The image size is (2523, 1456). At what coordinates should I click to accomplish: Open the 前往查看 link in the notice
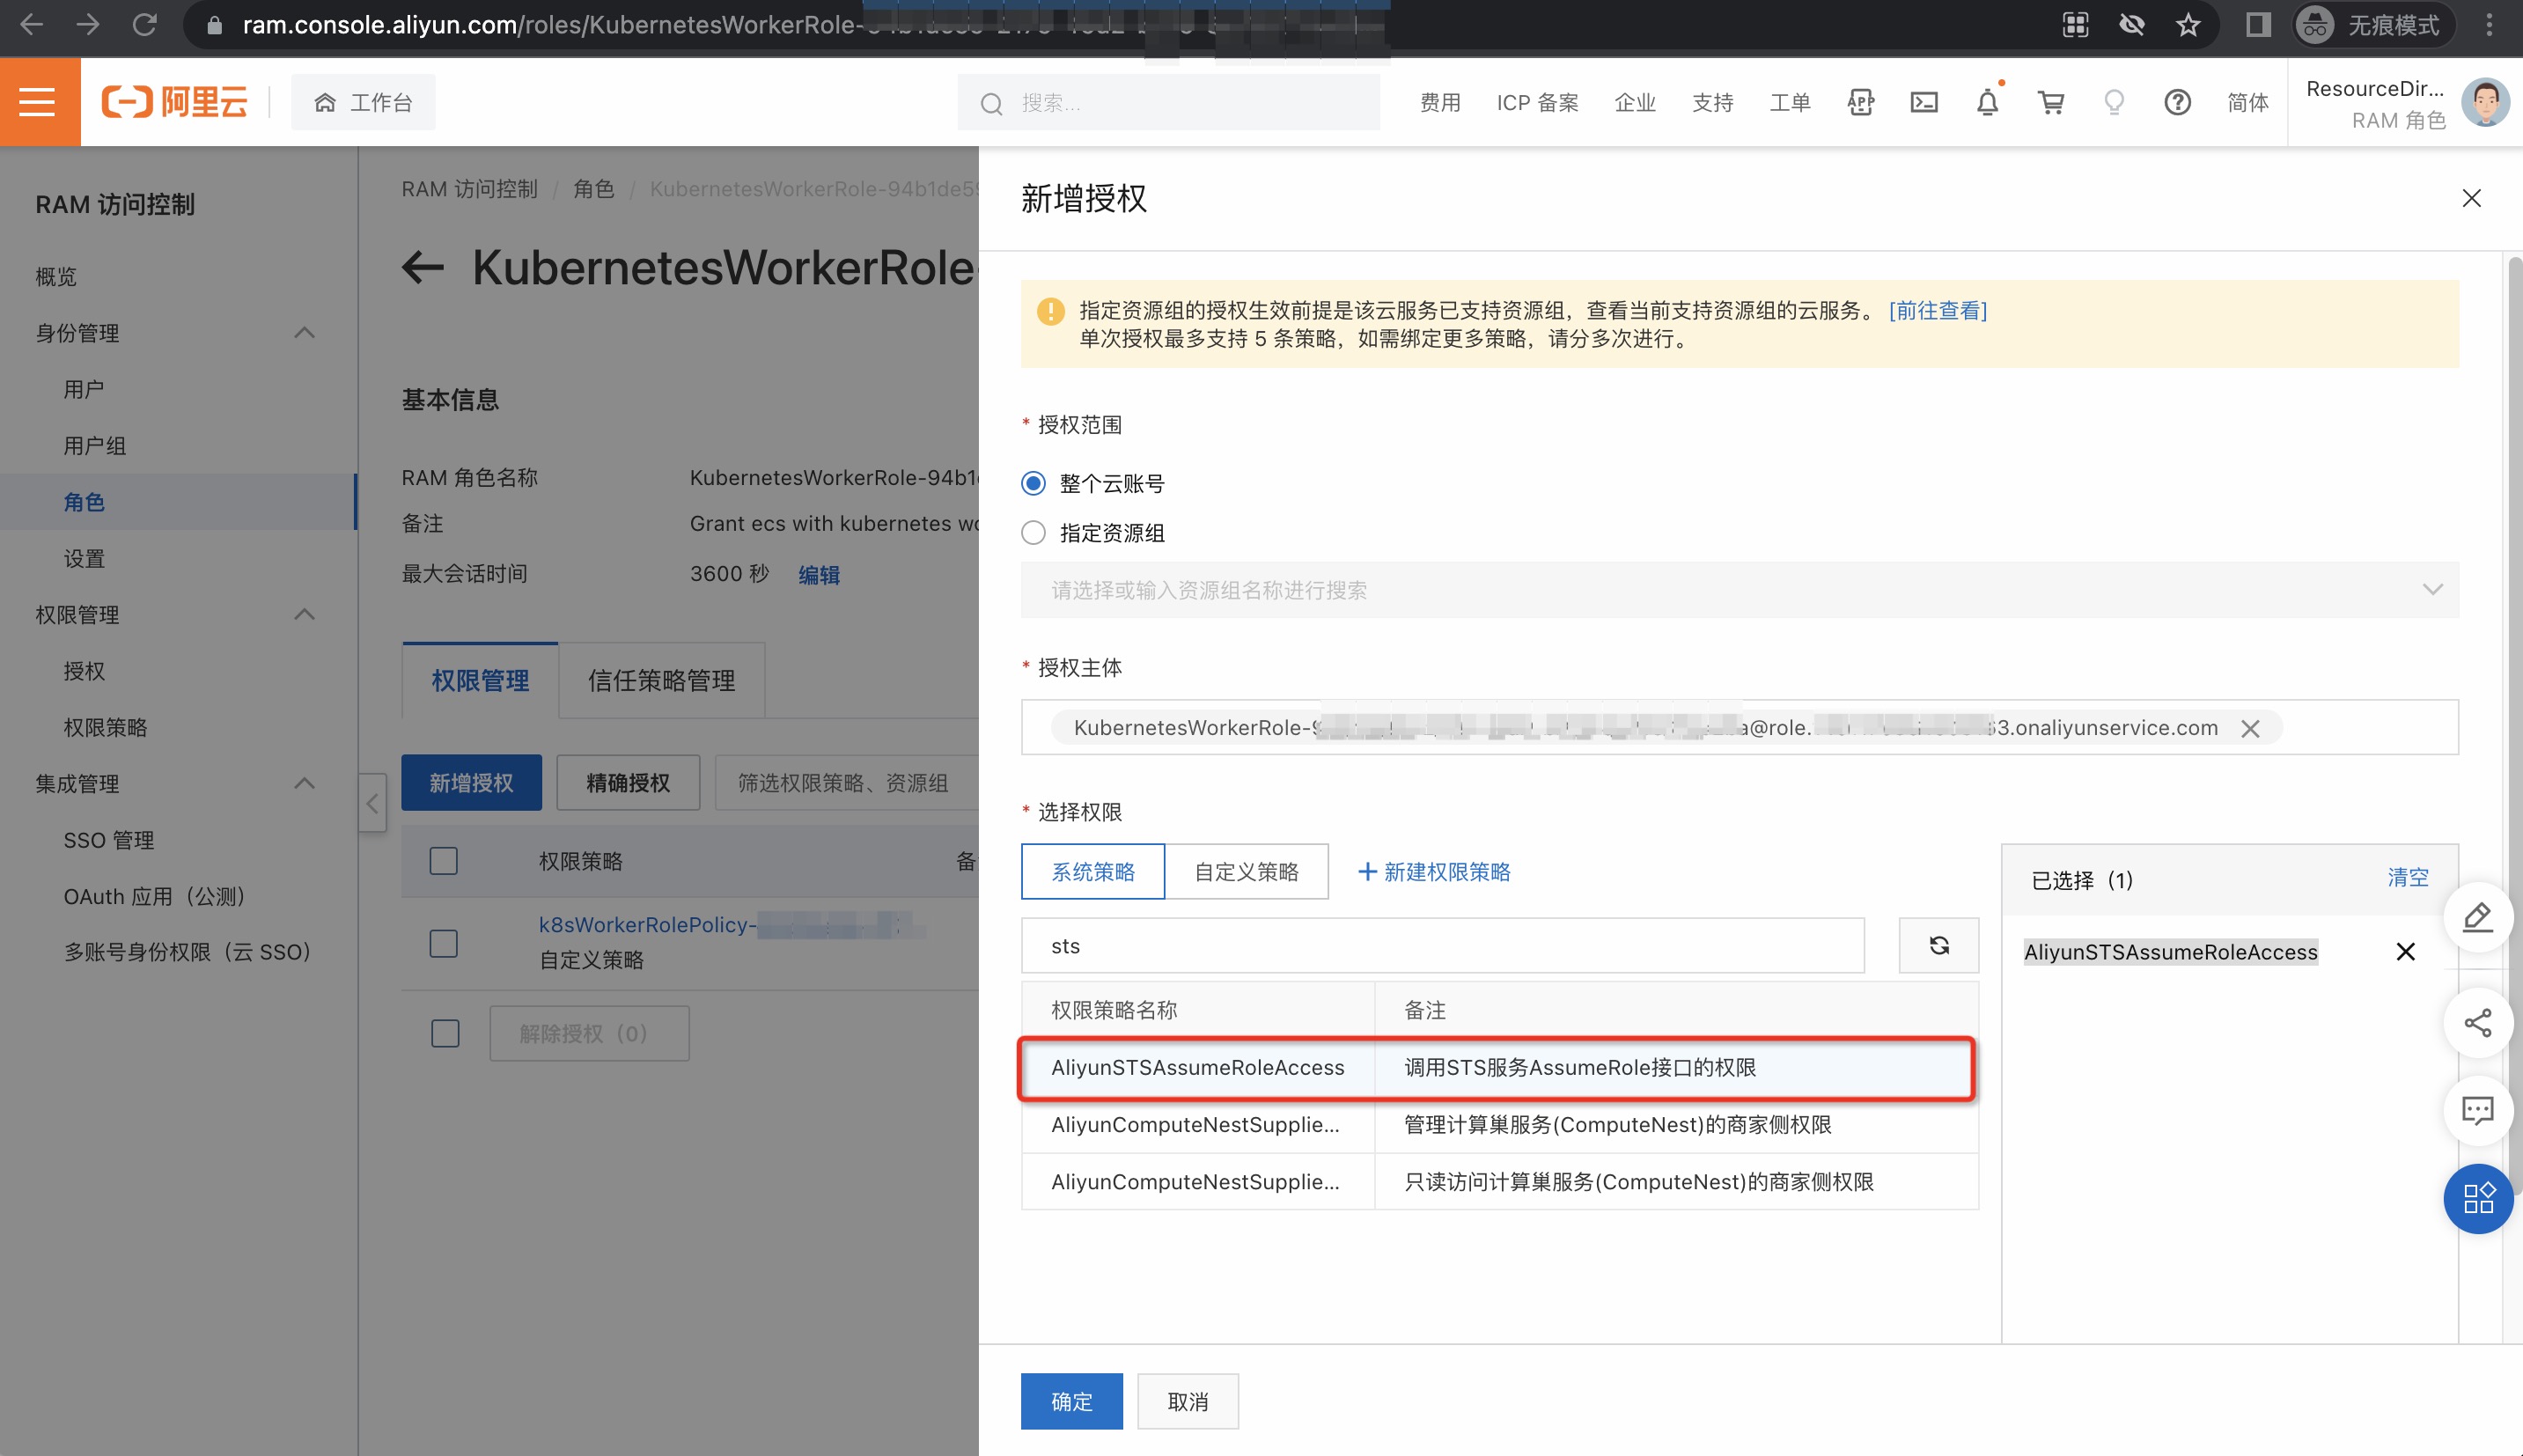coord(1937,311)
